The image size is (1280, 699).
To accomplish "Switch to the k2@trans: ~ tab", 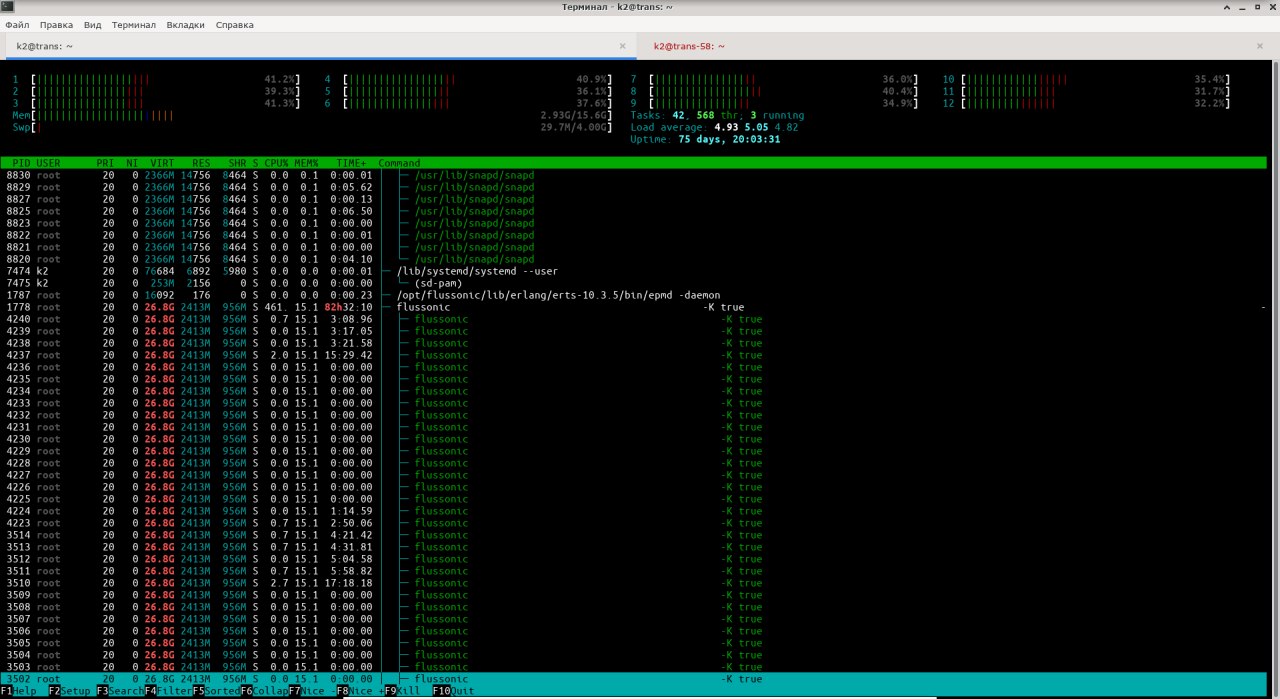I will point(319,46).
